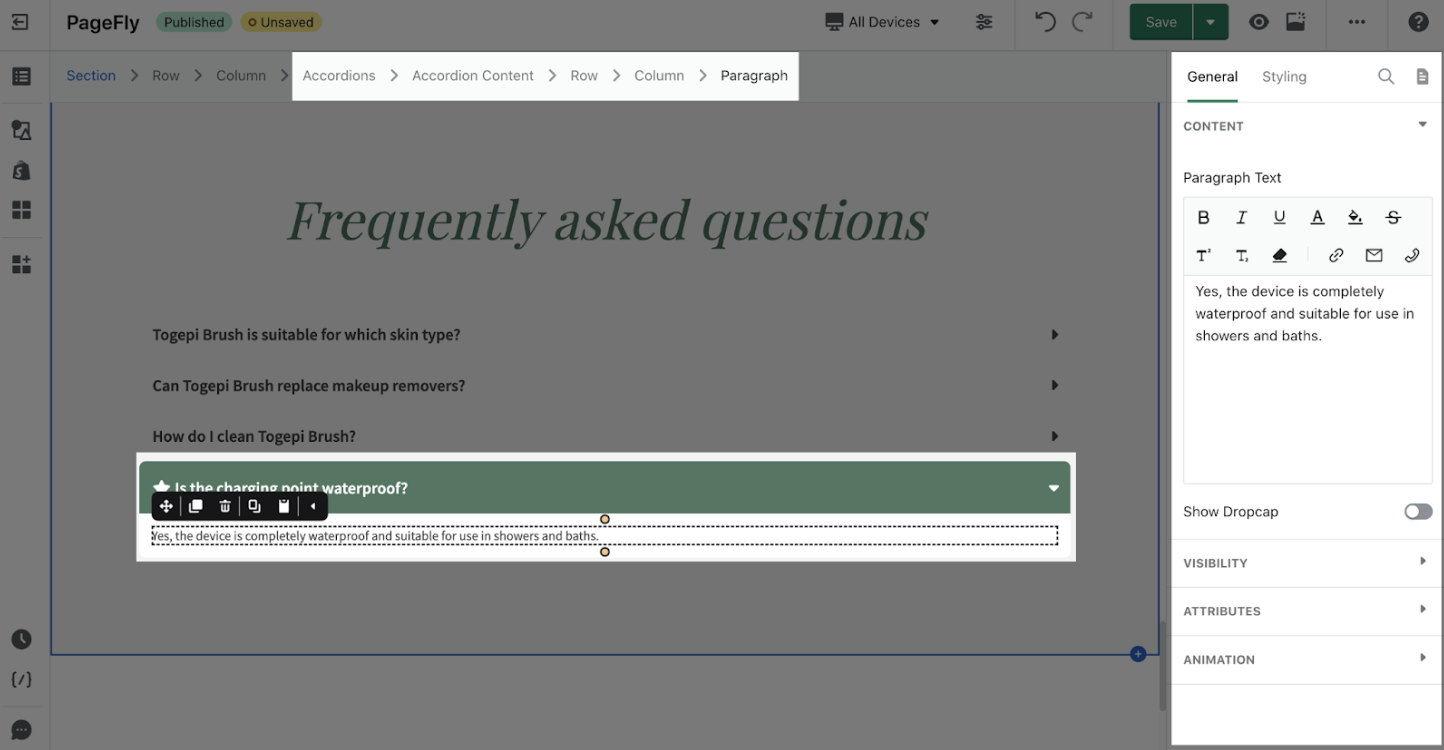Open the custom code editor icon
This screenshot has width=1444, height=750.
click(21, 680)
